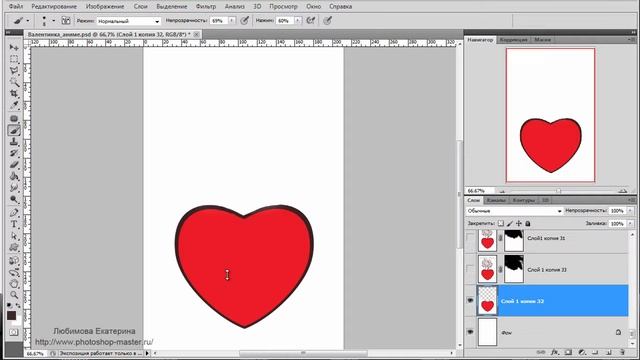Viewport: 640px width, 360px height.
Task: Toggle tablet pressure for opacity
Action: (x=244, y=20)
